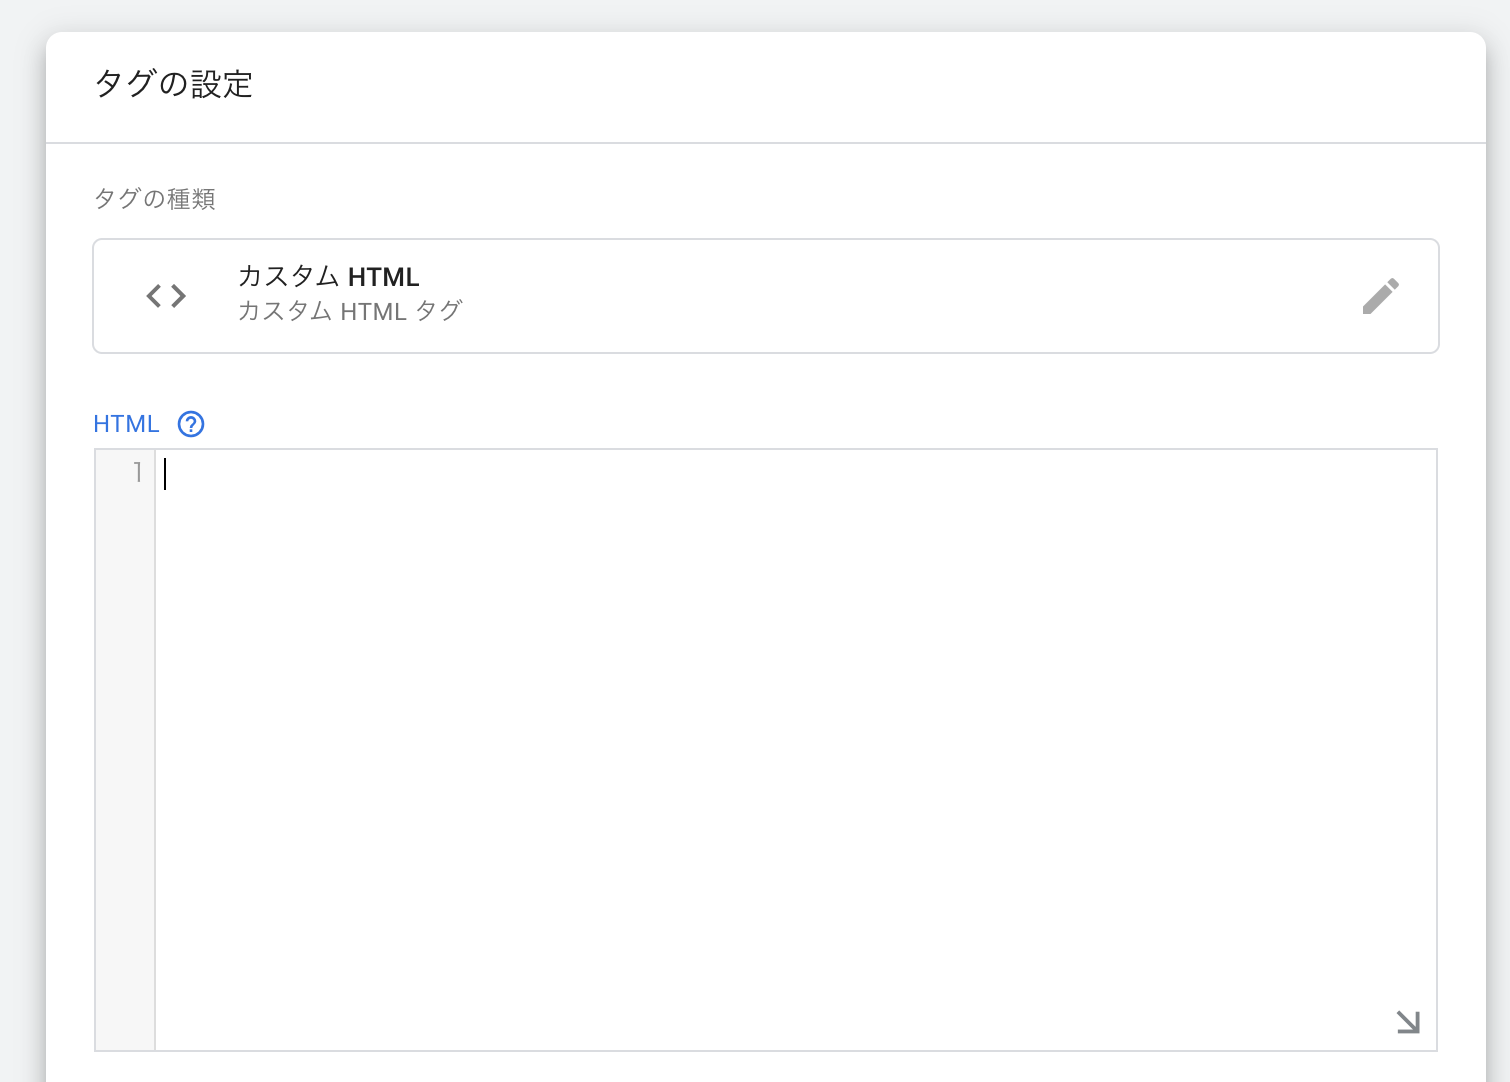Click the bold カスタム HTML tag name
The width and height of the screenshot is (1510, 1082).
328,277
